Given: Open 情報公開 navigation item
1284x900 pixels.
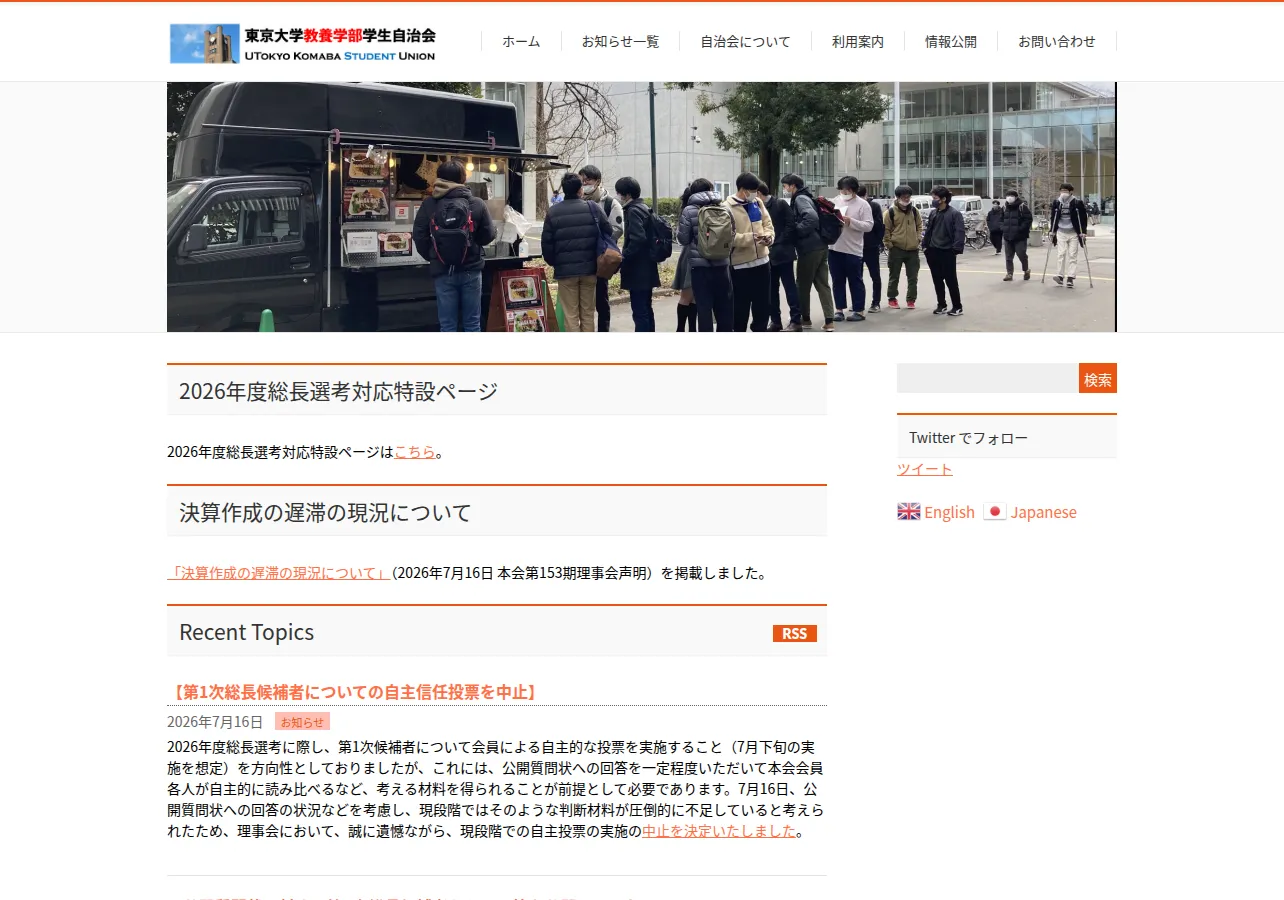Looking at the screenshot, I should pos(951,41).
